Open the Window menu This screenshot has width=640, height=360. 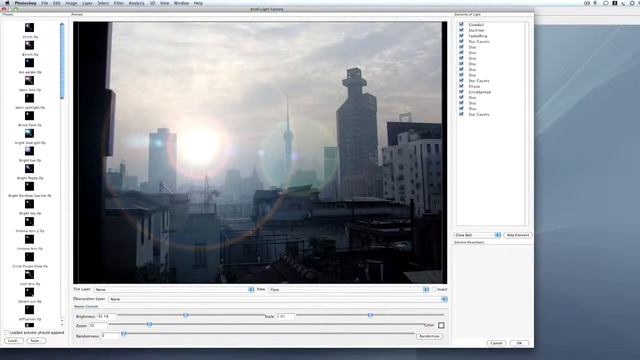[x=182, y=3]
